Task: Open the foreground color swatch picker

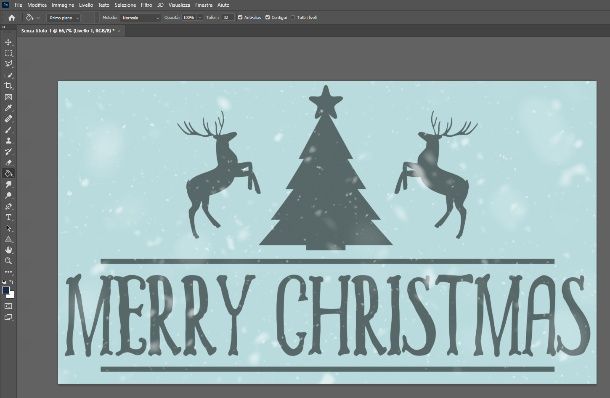Action: (5, 290)
